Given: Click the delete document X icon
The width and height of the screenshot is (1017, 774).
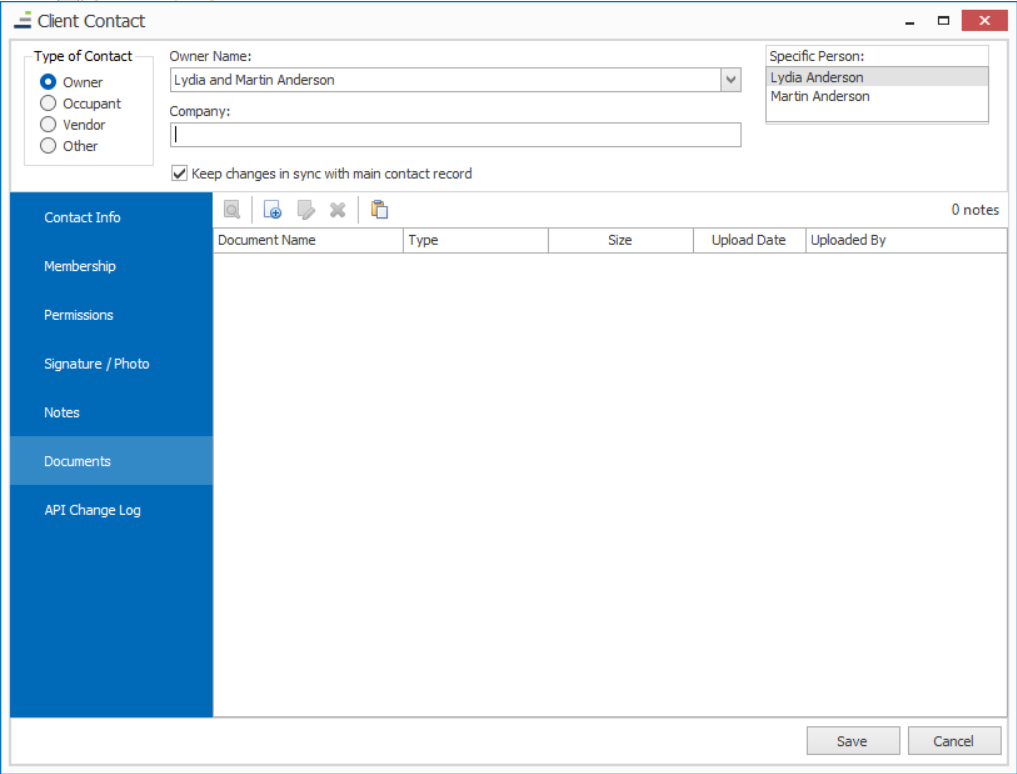Looking at the screenshot, I should tap(338, 209).
